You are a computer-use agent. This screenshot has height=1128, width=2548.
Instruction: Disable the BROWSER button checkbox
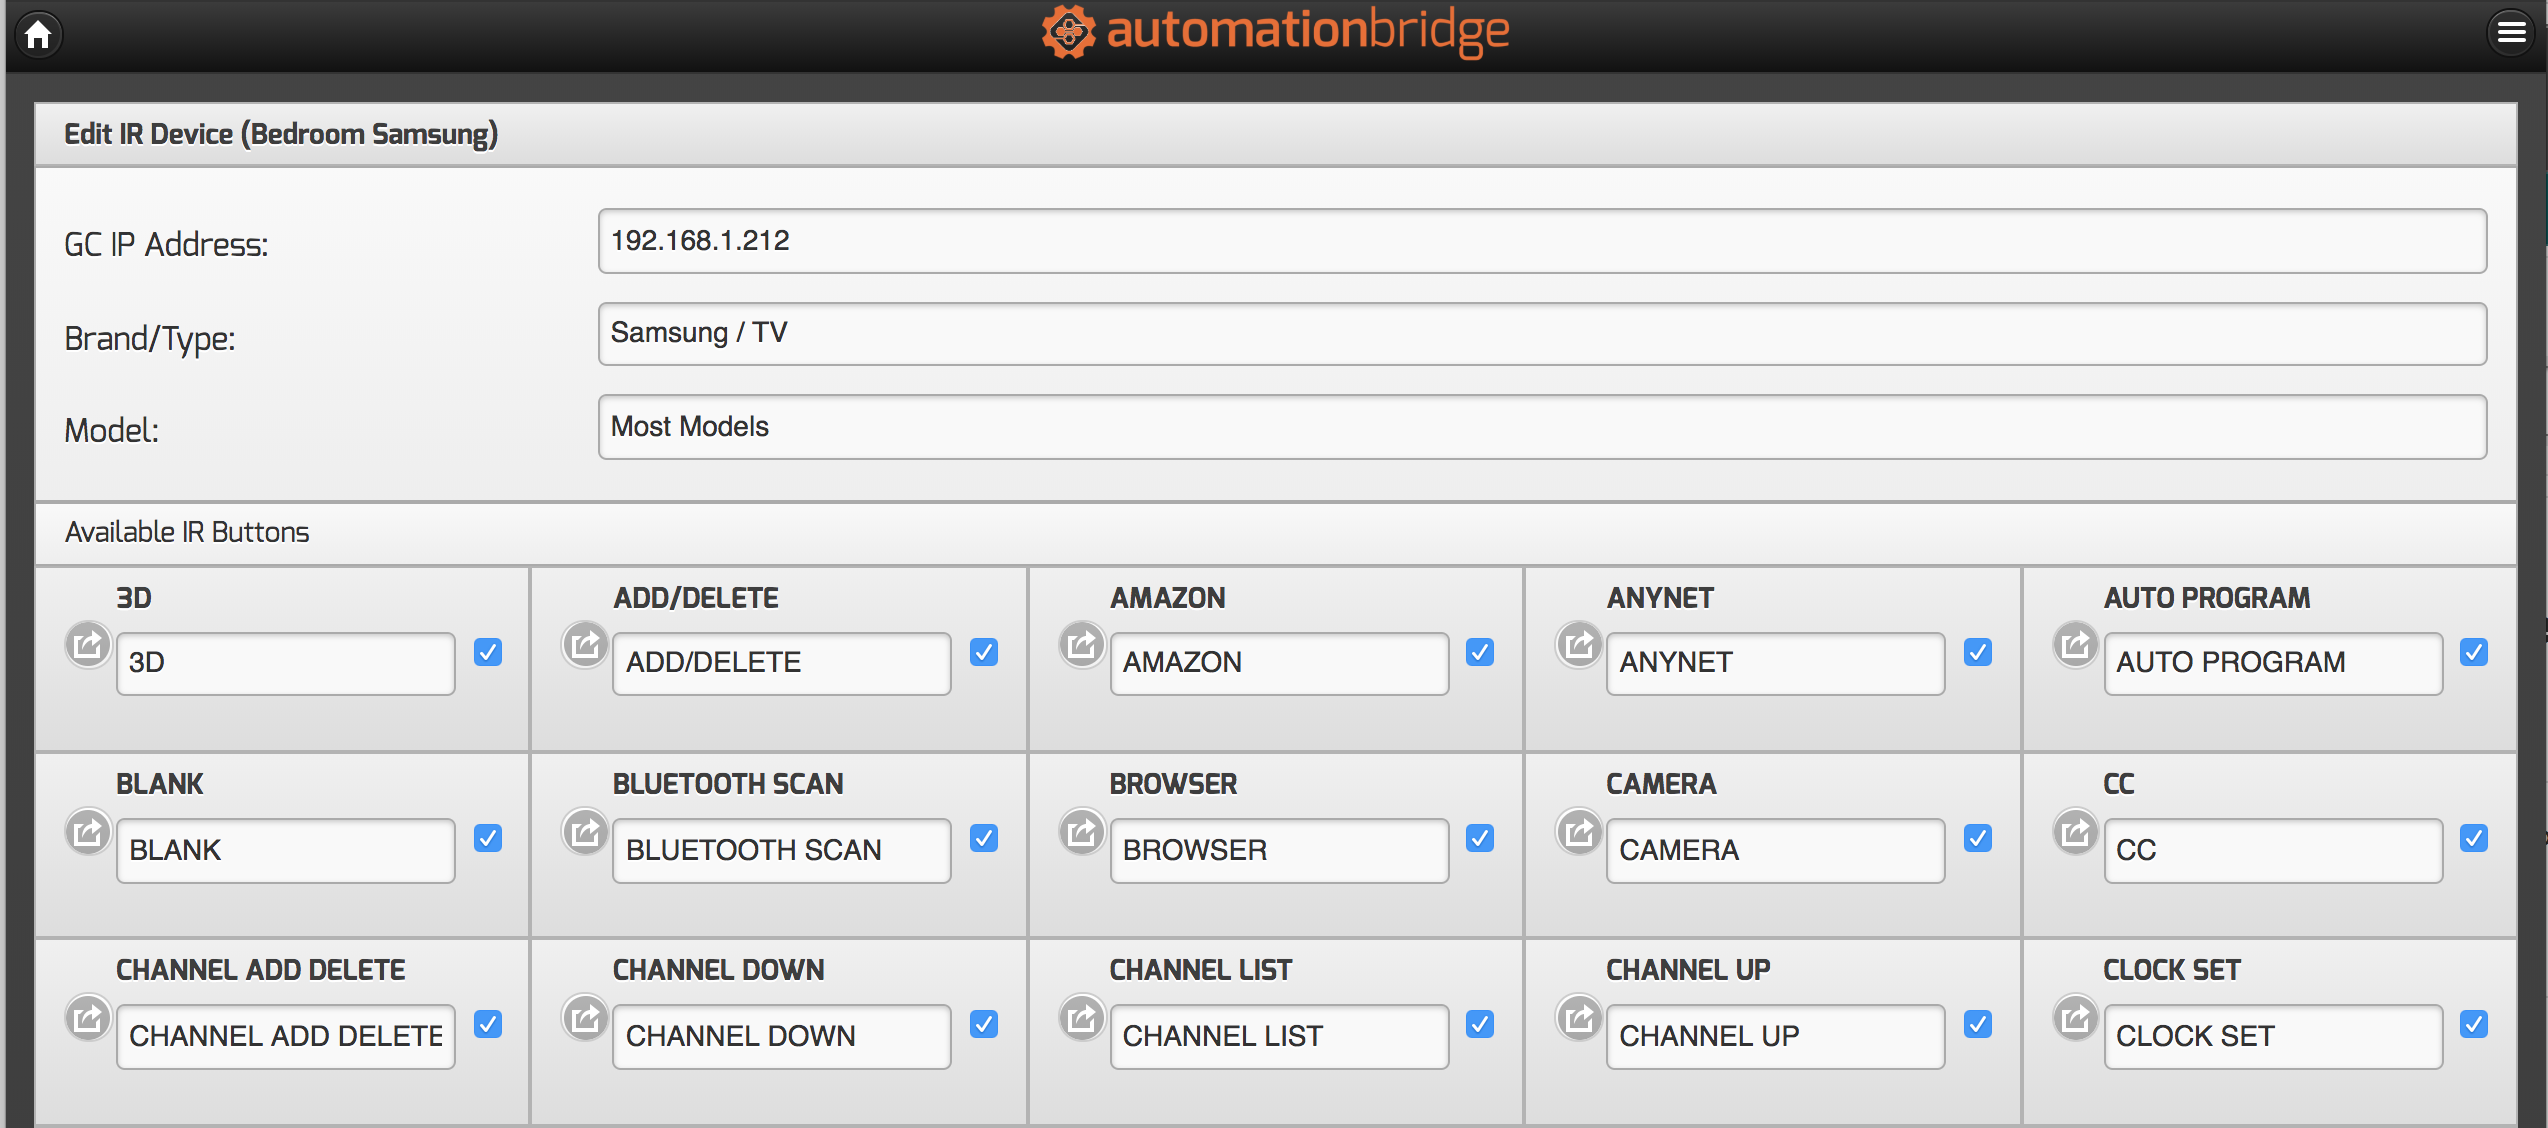click(1480, 838)
